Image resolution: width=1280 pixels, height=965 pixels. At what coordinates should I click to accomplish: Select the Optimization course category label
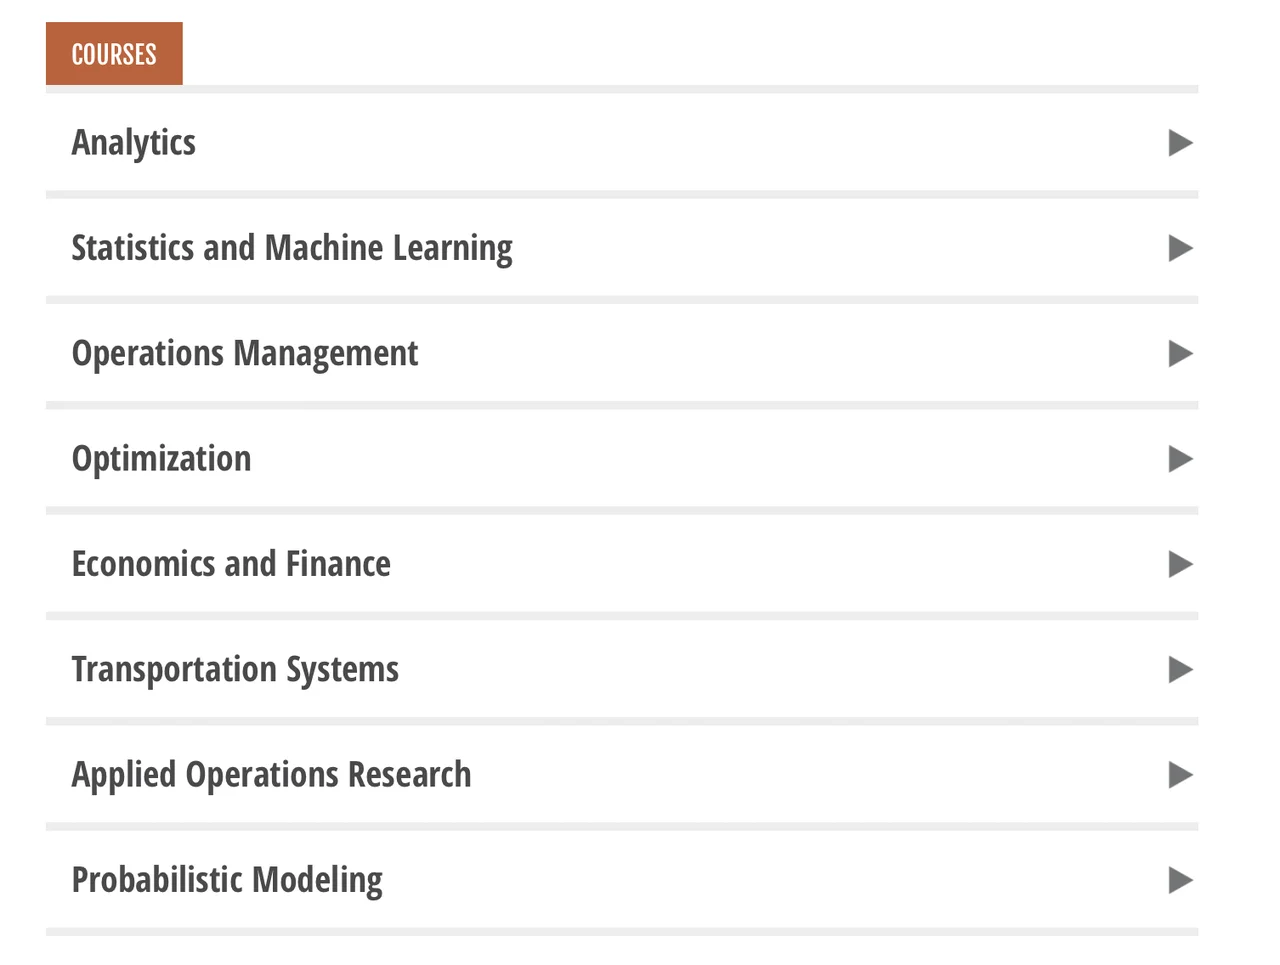pos(162,459)
